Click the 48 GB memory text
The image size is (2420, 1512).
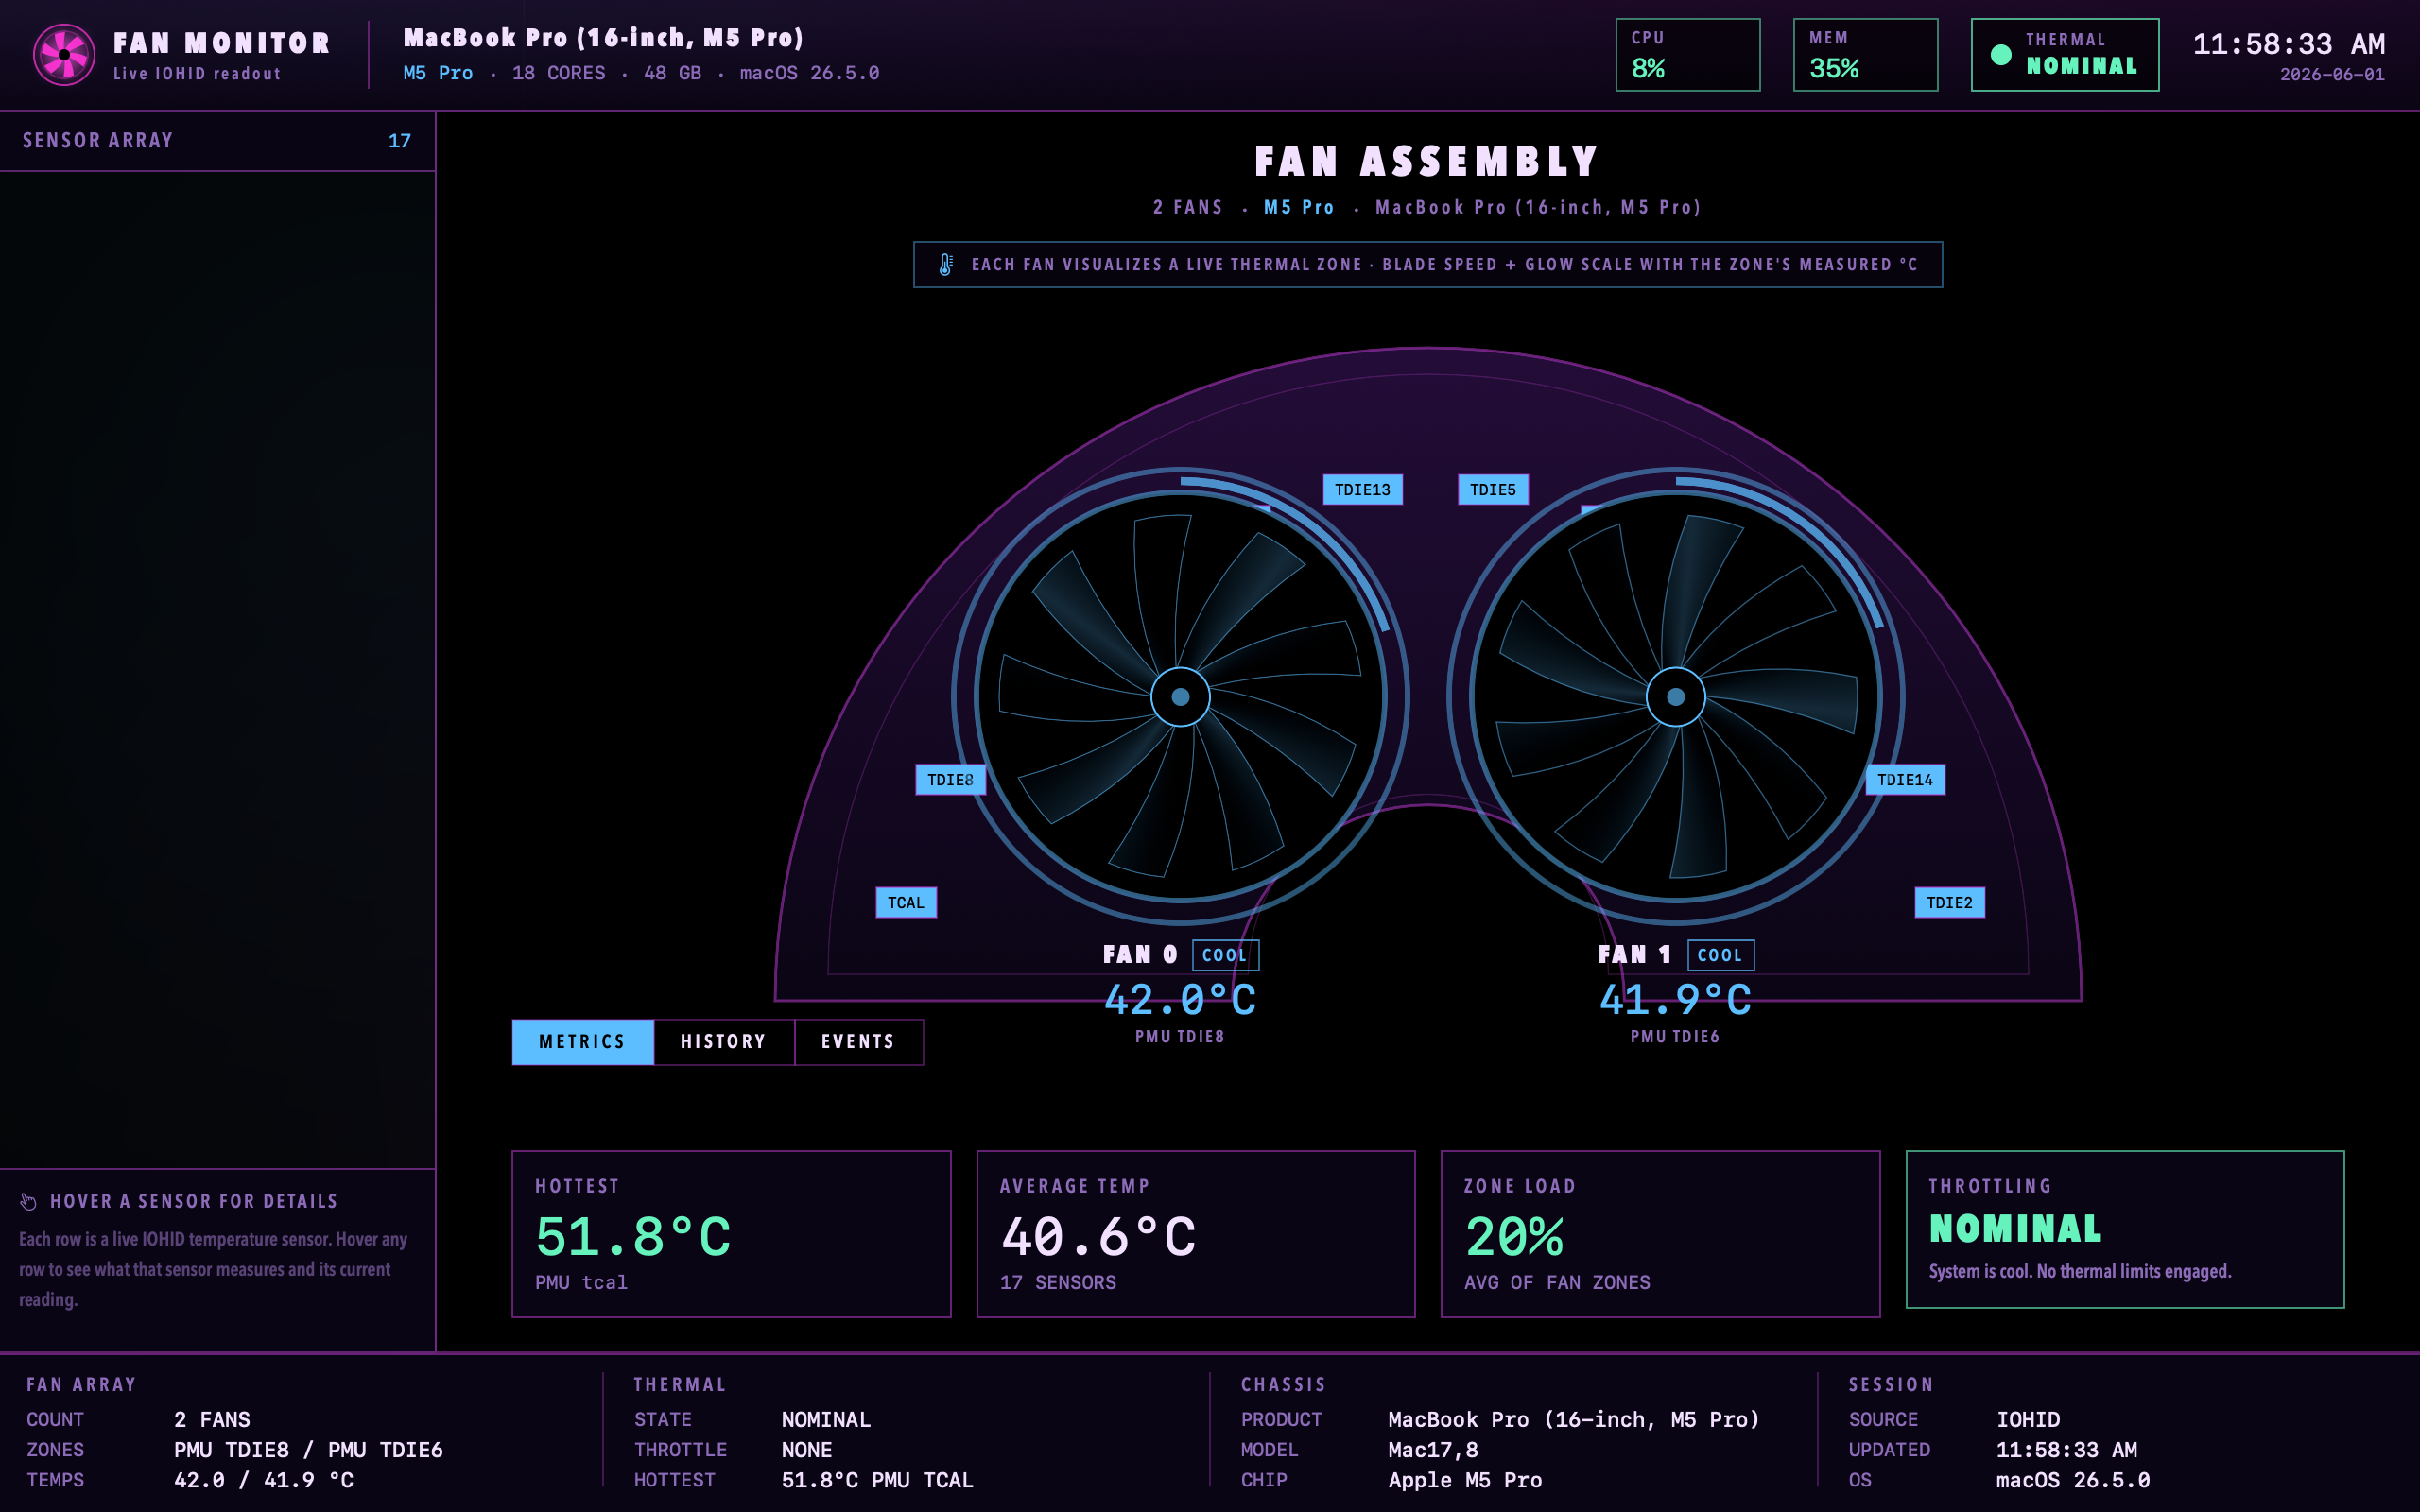(673, 73)
